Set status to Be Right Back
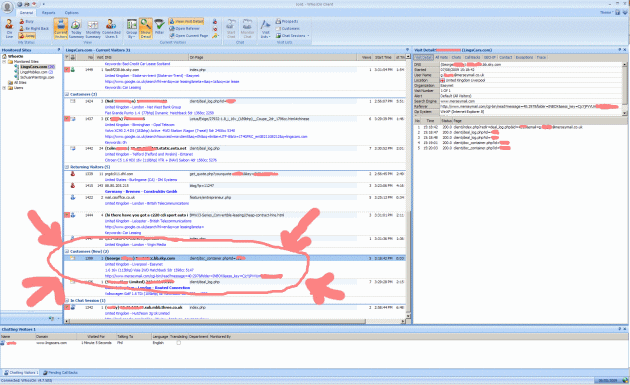The width and height of the screenshot is (630, 385). 34,29
